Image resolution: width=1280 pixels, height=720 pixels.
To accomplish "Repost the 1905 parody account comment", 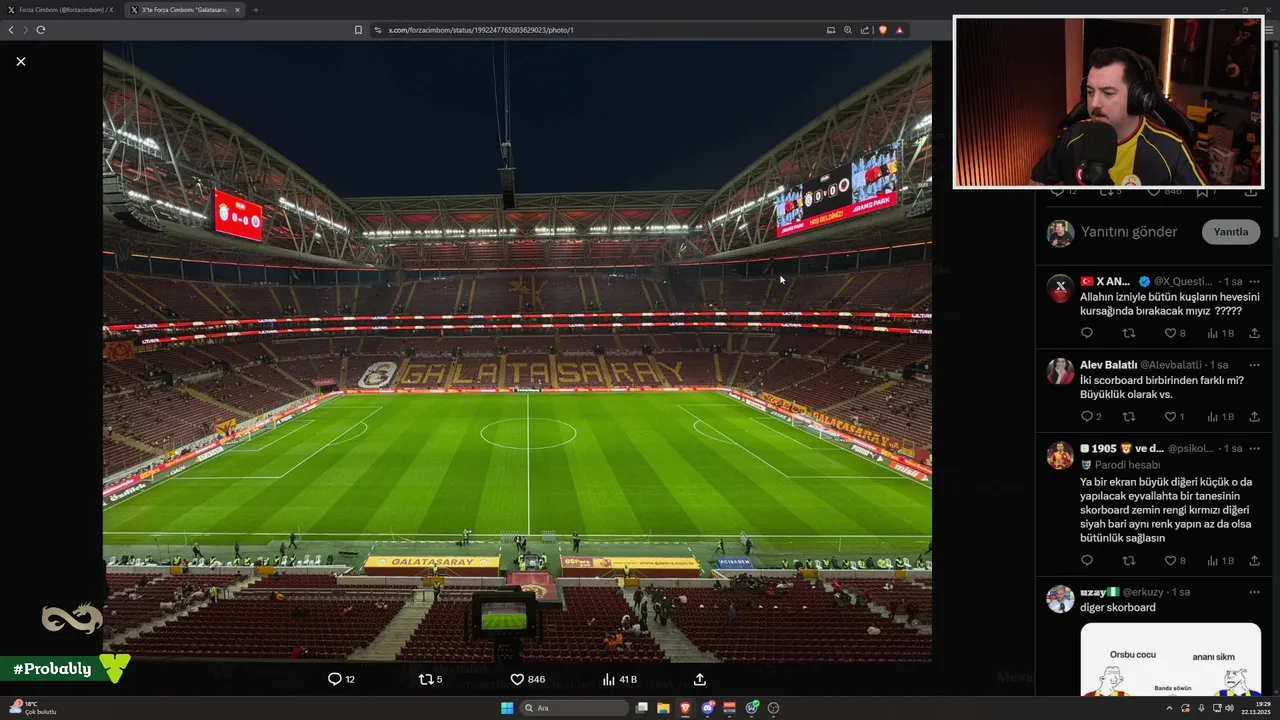I will 1129,561.
